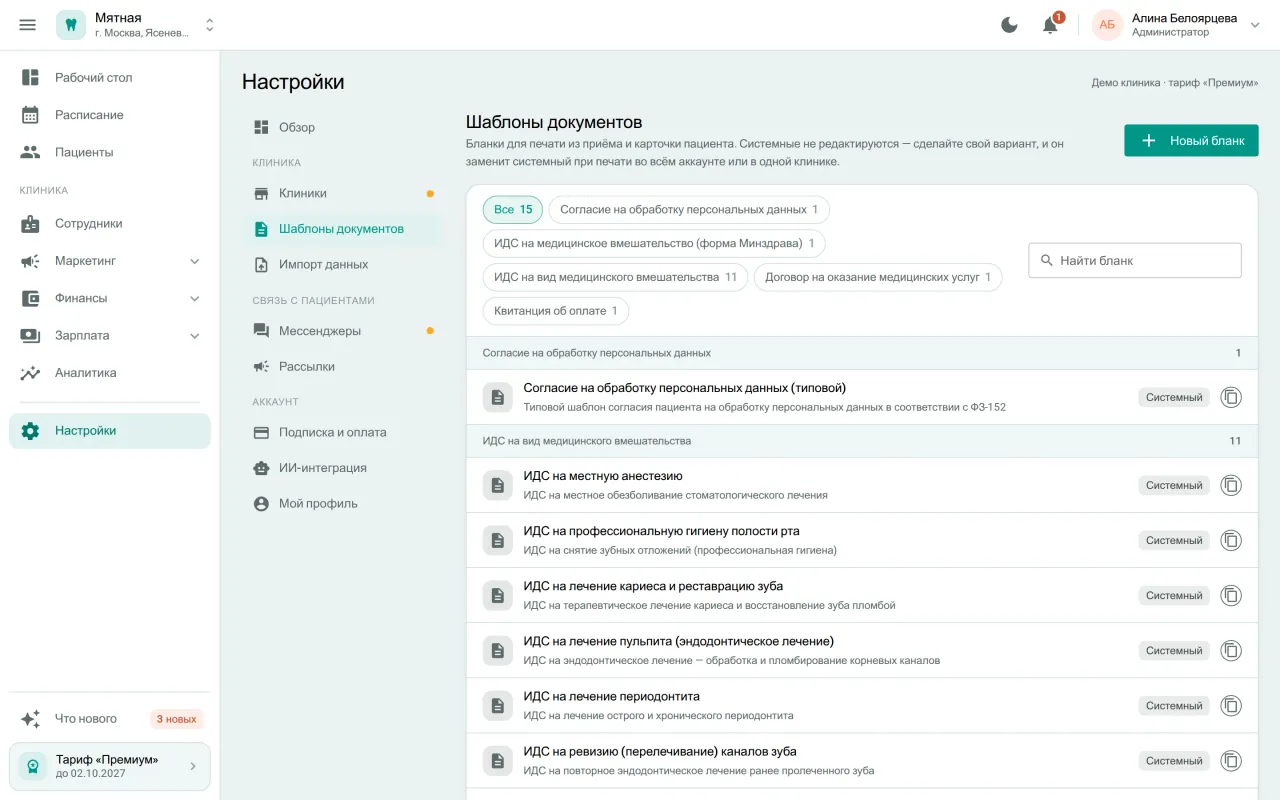Click the Подписка и оплата card icon
1280x800 pixels.
click(261, 433)
